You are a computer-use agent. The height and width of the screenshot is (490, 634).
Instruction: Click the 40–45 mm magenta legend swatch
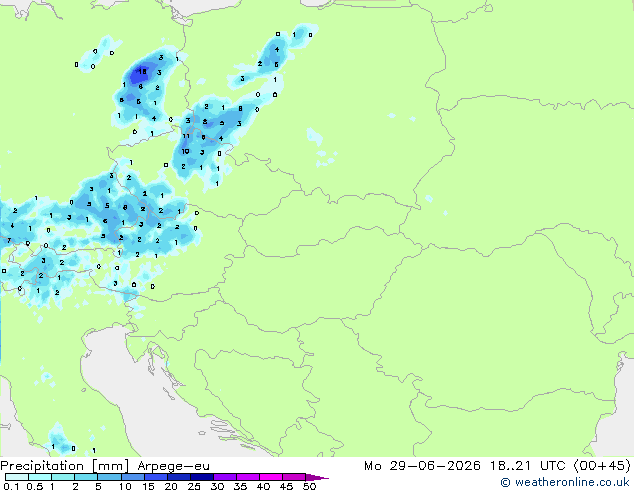click(x=271, y=477)
